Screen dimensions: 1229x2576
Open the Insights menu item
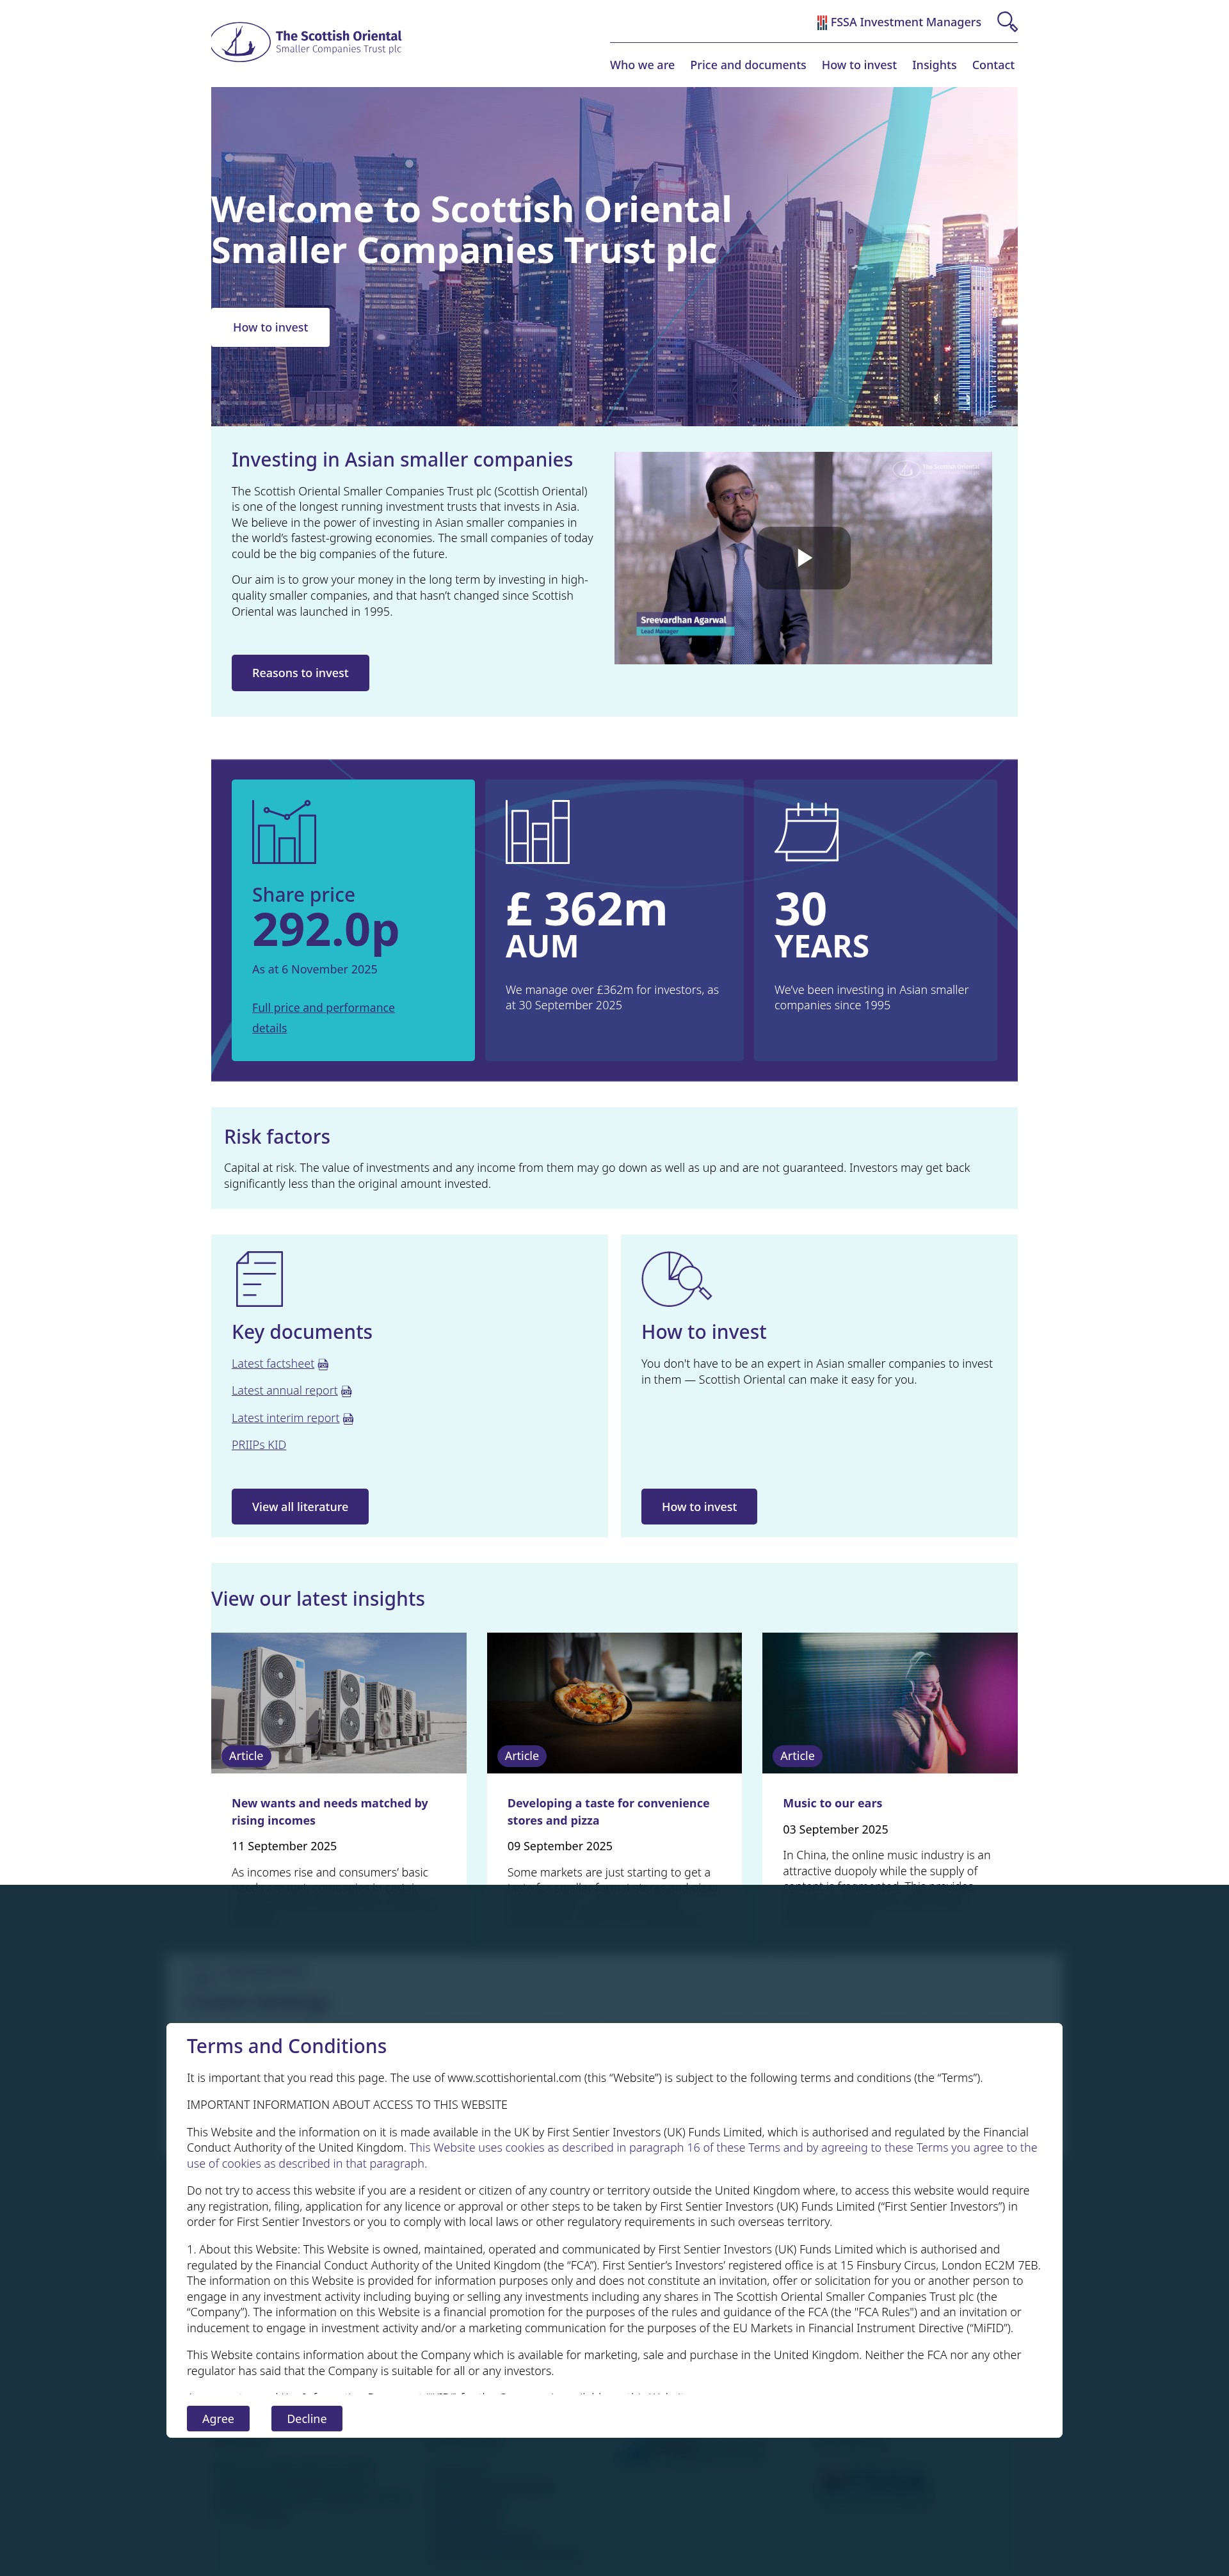click(934, 65)
